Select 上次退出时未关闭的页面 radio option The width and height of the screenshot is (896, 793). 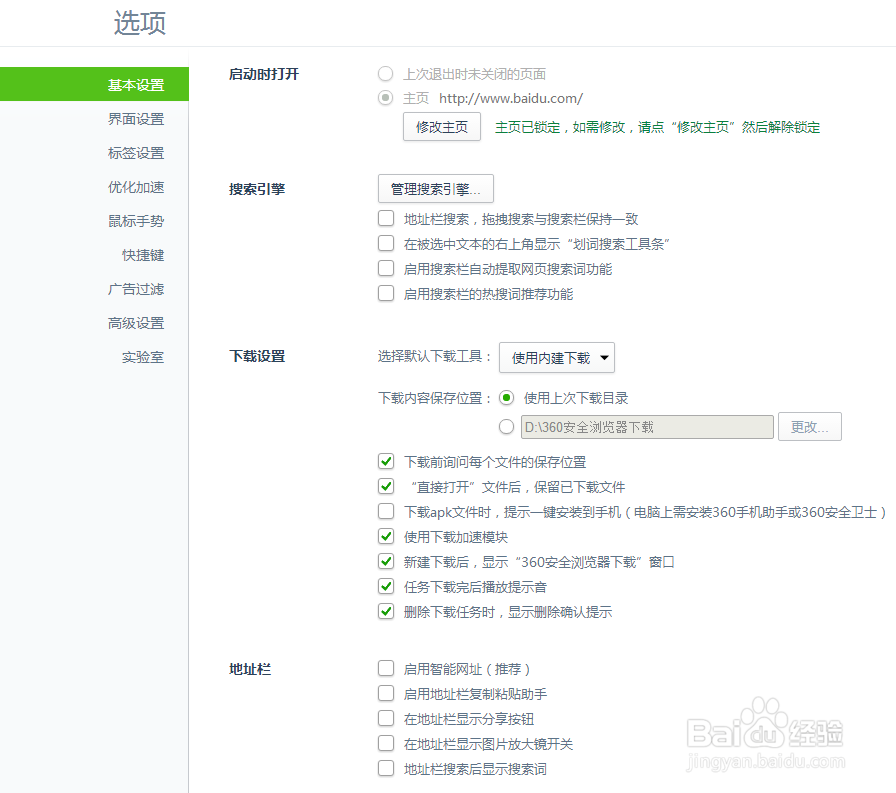[x=386, y=74]
